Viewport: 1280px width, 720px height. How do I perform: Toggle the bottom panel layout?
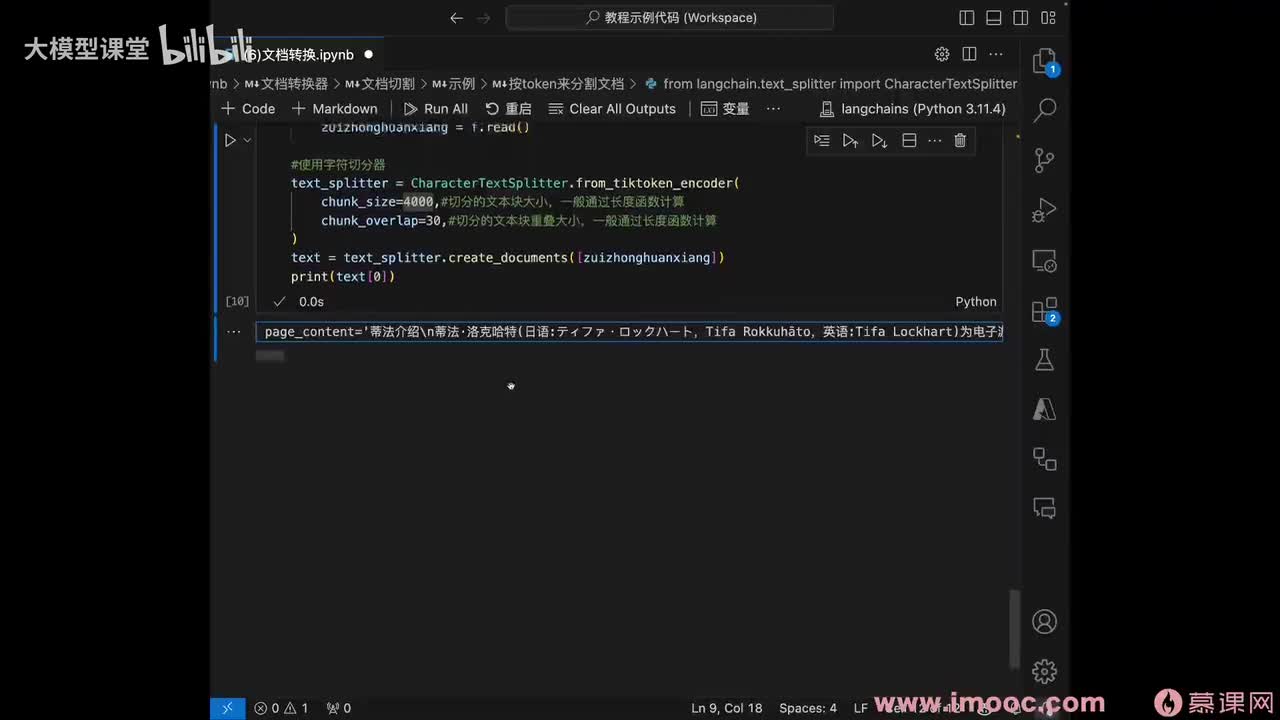tap(993, 17)
